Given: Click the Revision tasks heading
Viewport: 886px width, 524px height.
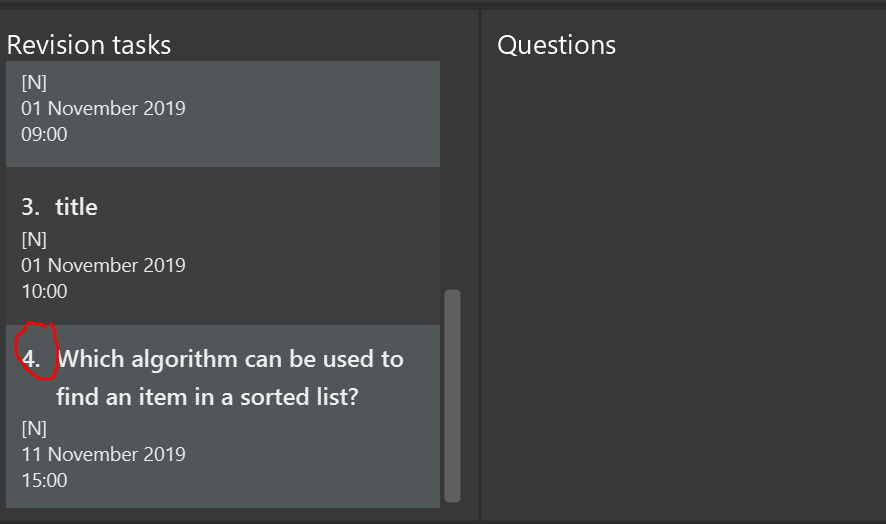Looking at the screenshot, I should [x=89, y=45].
